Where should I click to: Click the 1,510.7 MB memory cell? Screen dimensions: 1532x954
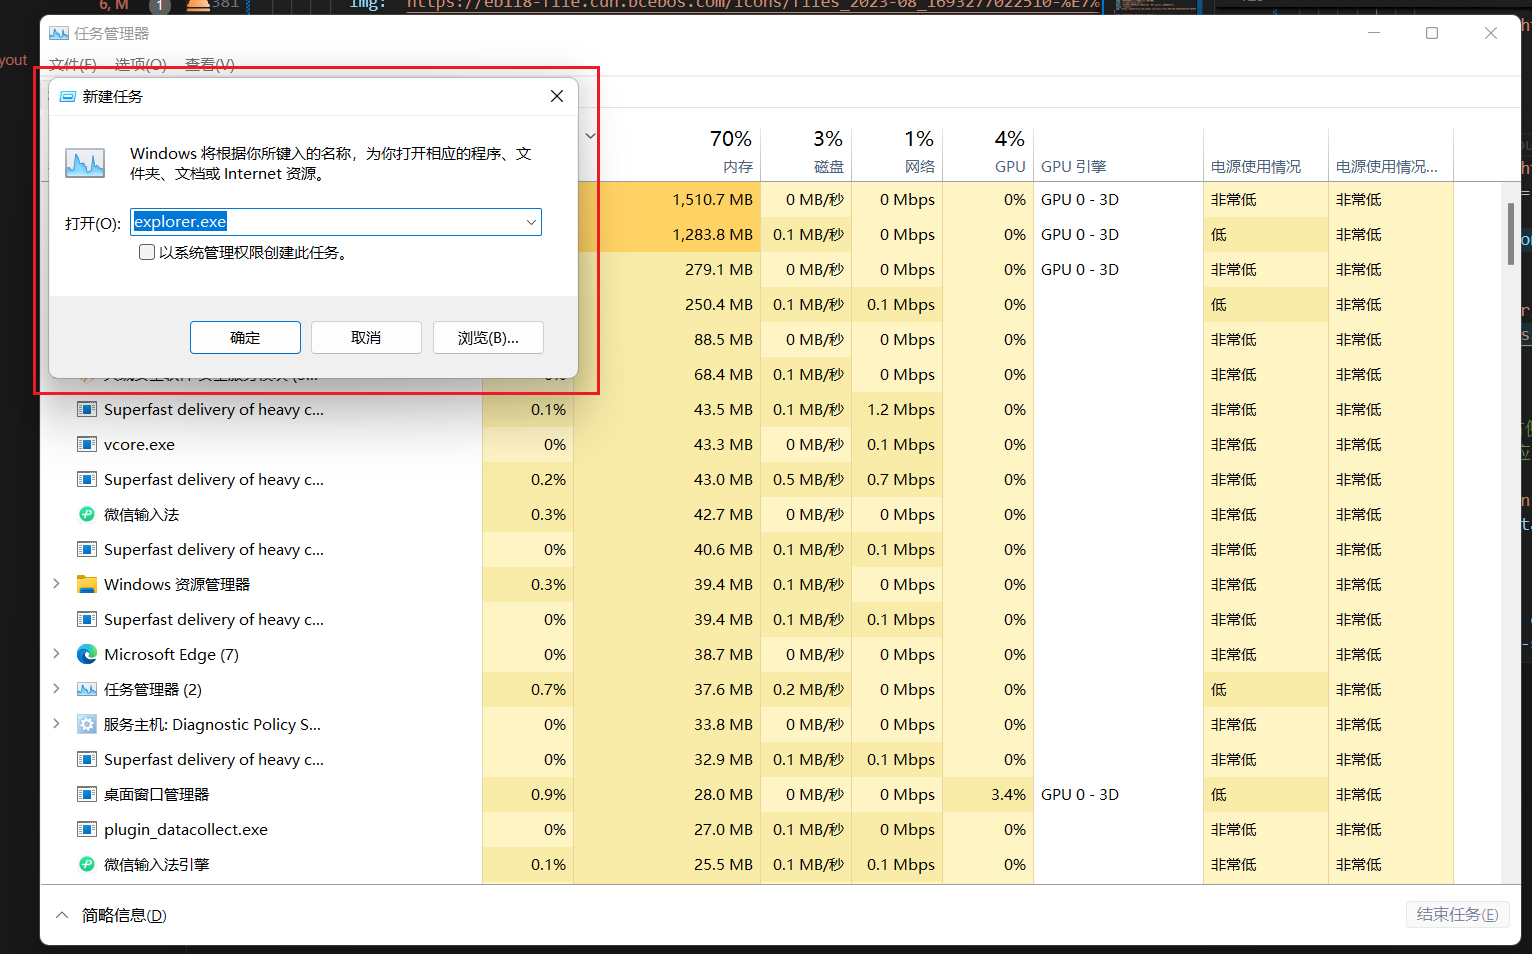pyautogui.click(x=668, y=199)
